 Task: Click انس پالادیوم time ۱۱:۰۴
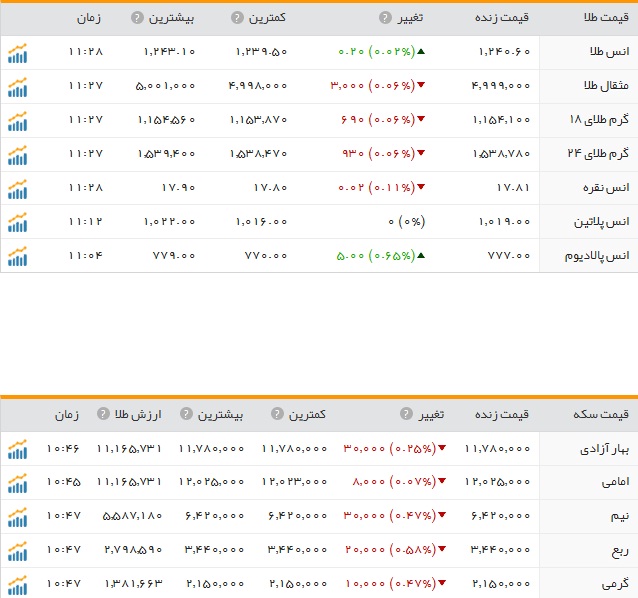click(x=85, y=256)
